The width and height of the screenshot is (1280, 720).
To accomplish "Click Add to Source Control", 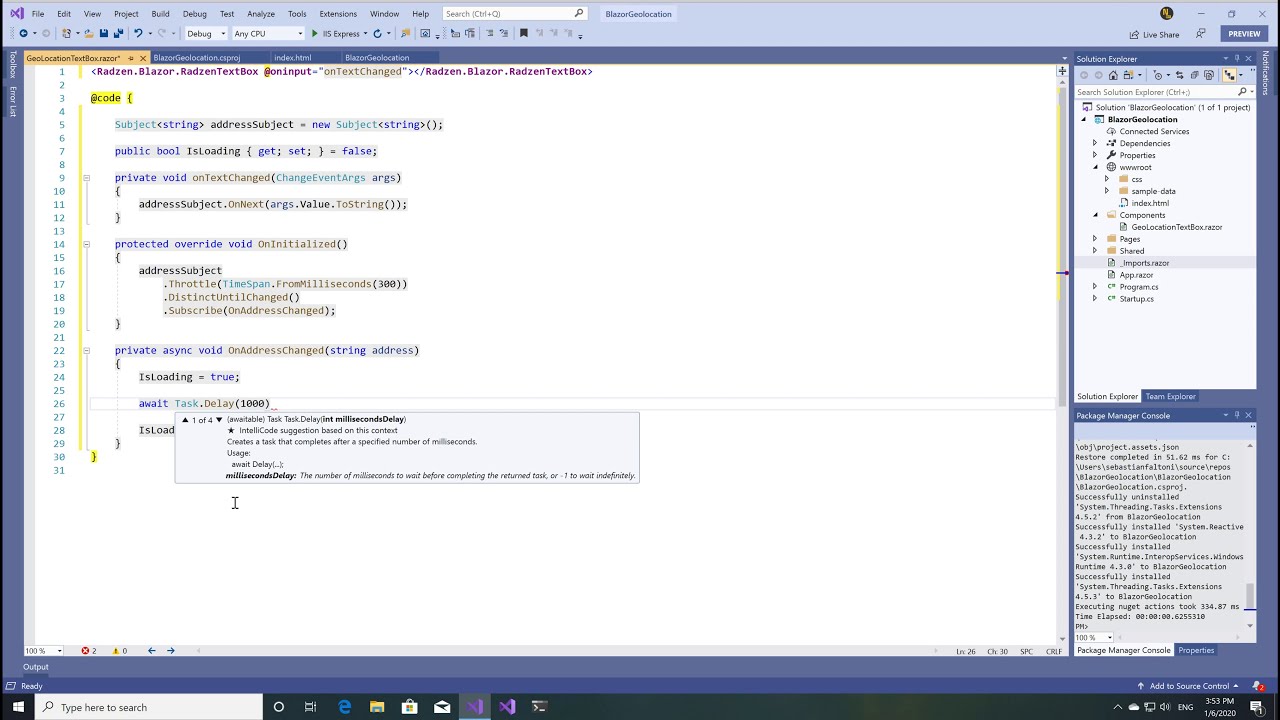I will pos(1189,686).
